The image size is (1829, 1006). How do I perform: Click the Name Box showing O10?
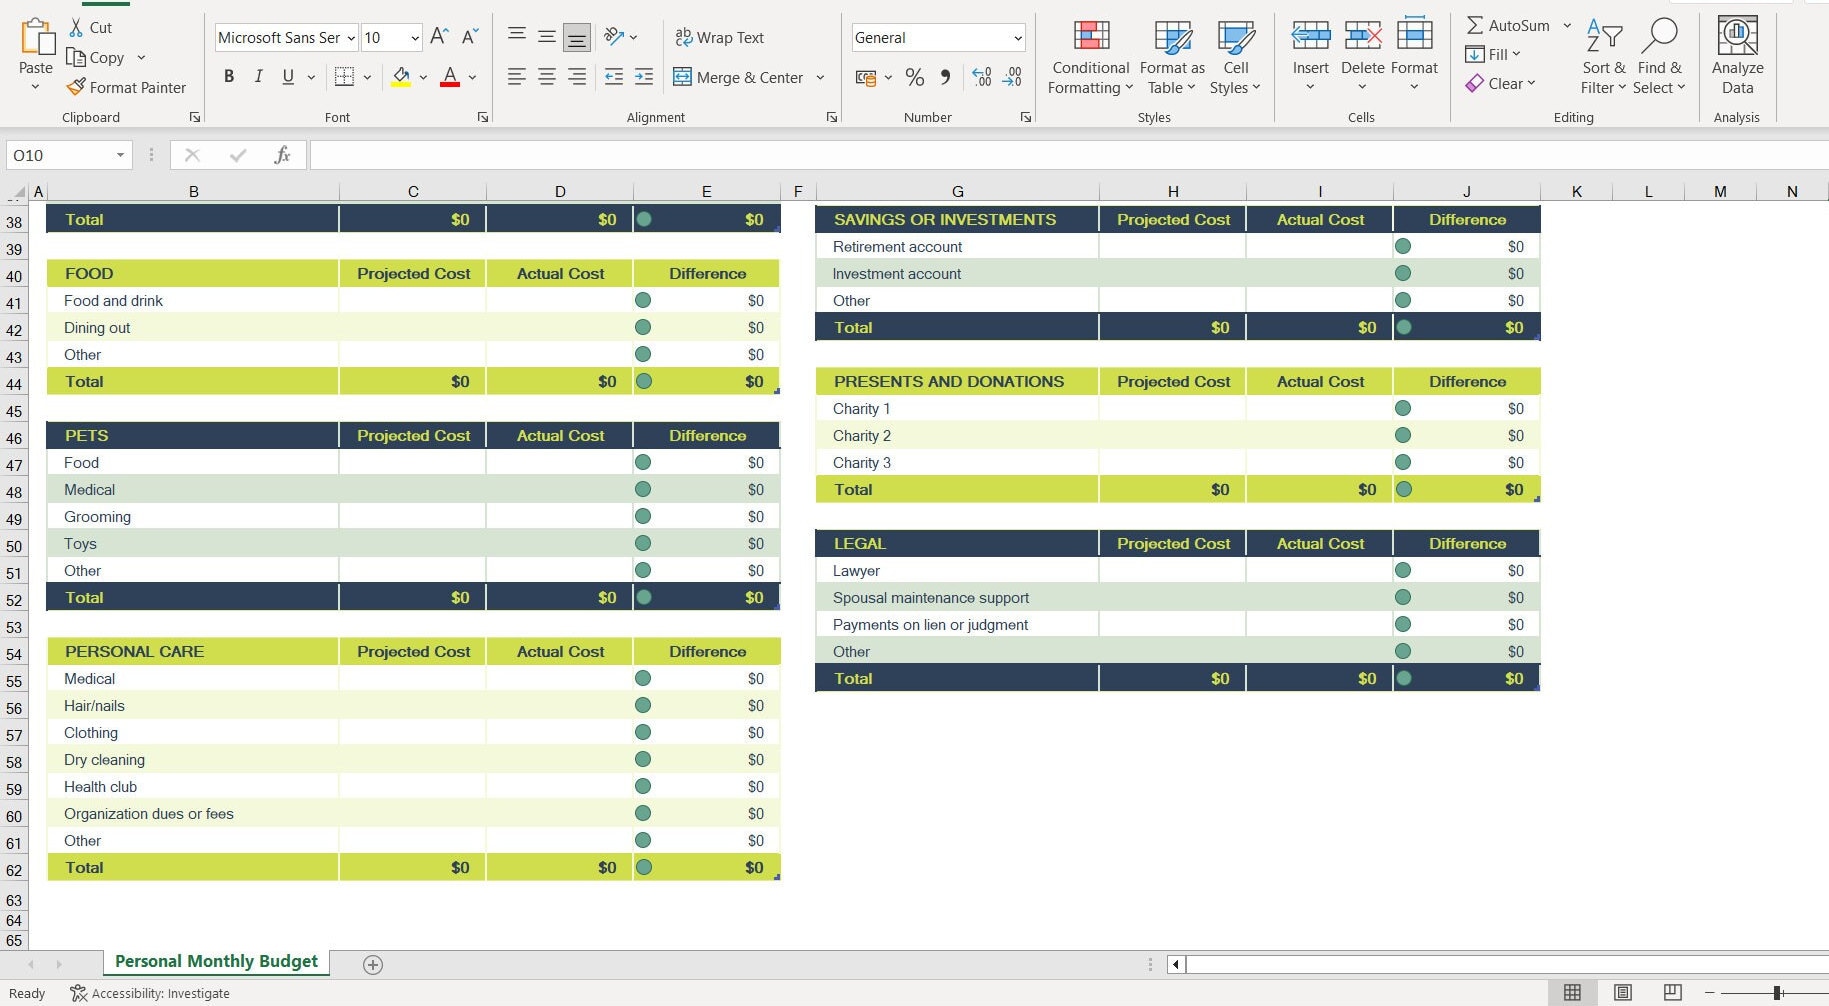click(60, 155)
